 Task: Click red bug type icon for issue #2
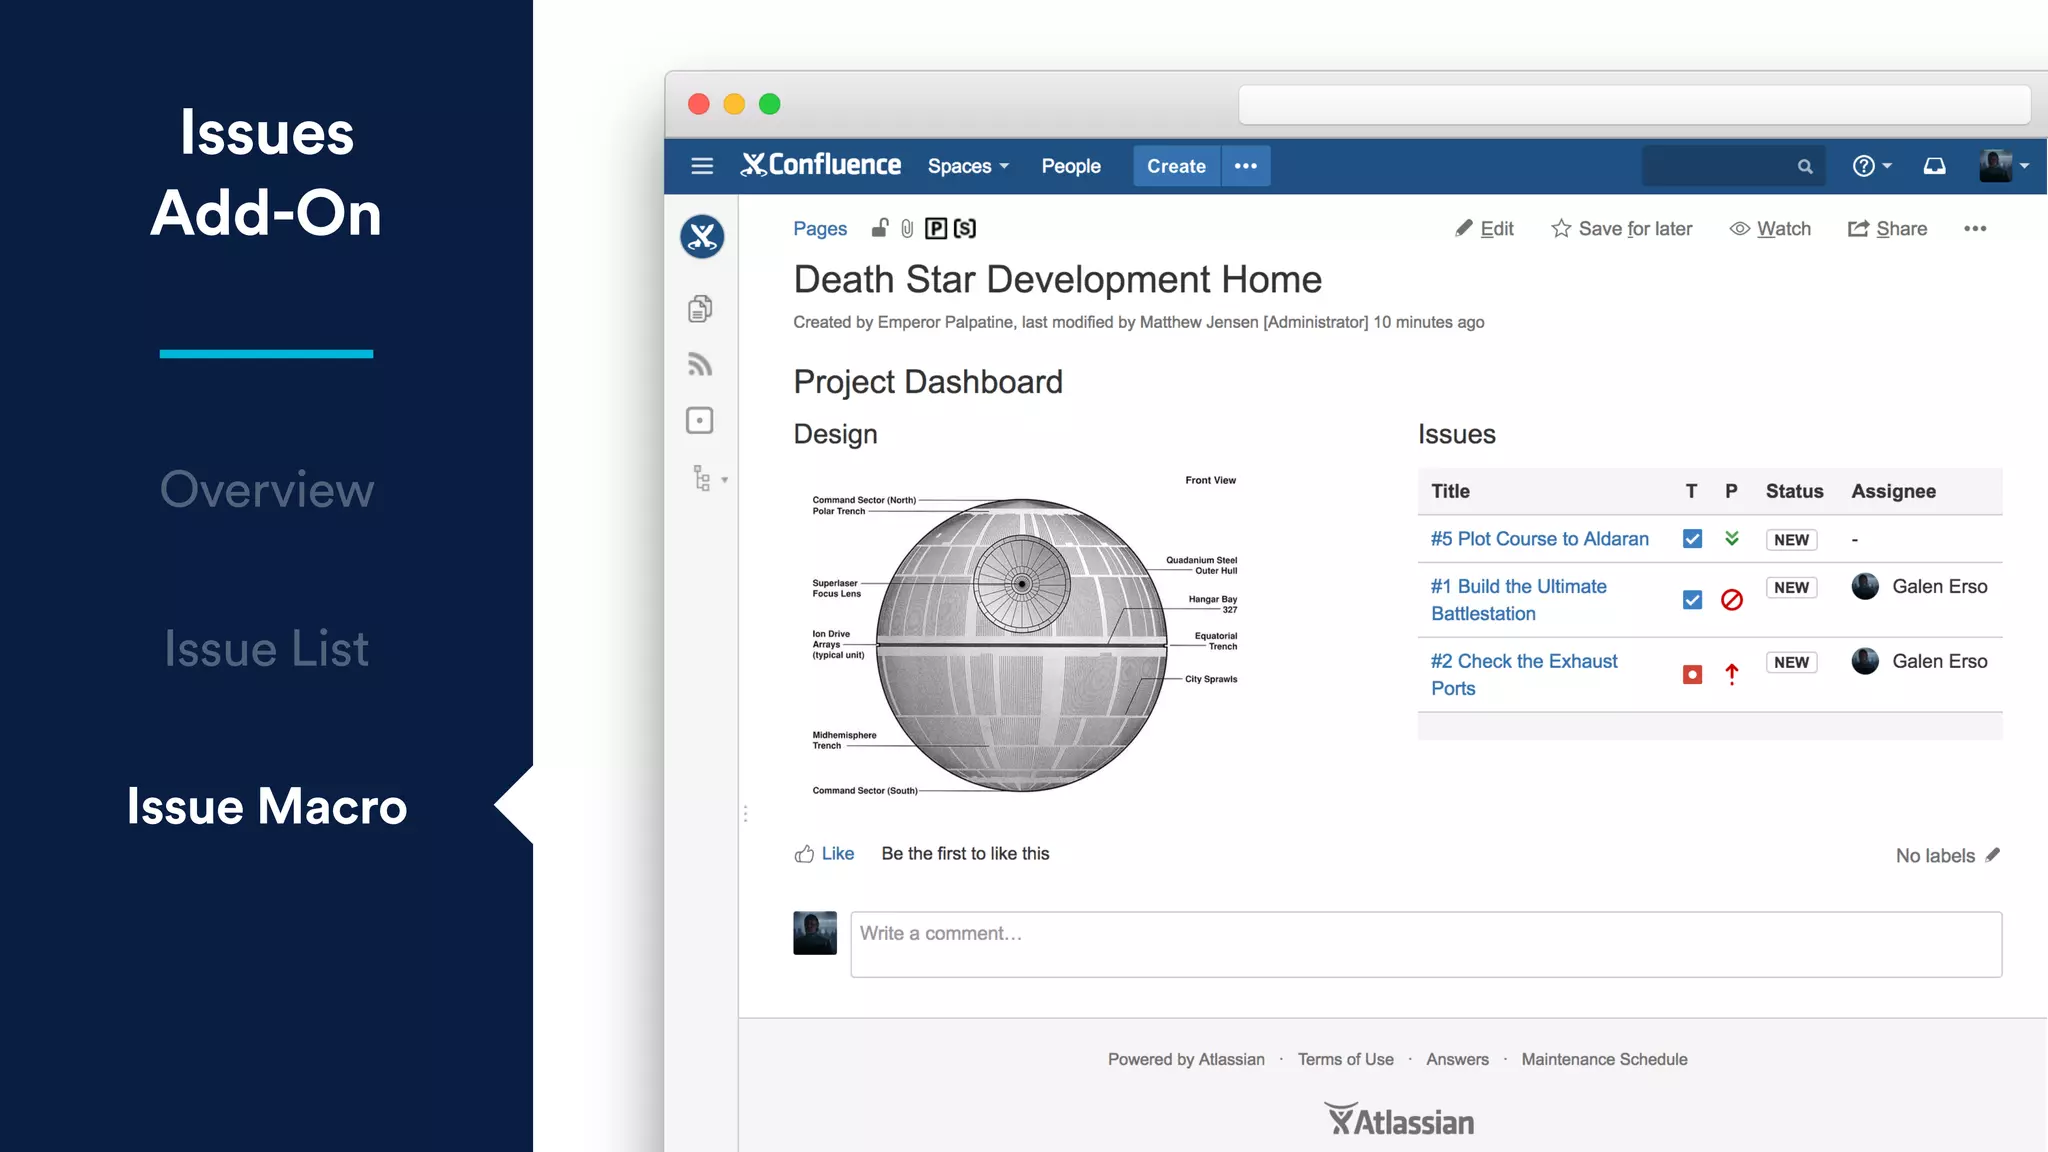coord(1692,675)
